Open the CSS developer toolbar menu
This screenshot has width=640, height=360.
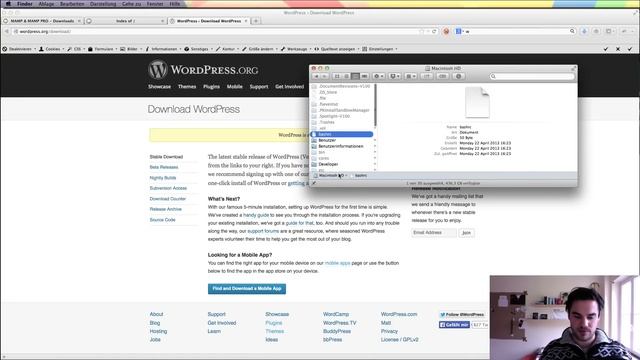(x=76, y=49)
